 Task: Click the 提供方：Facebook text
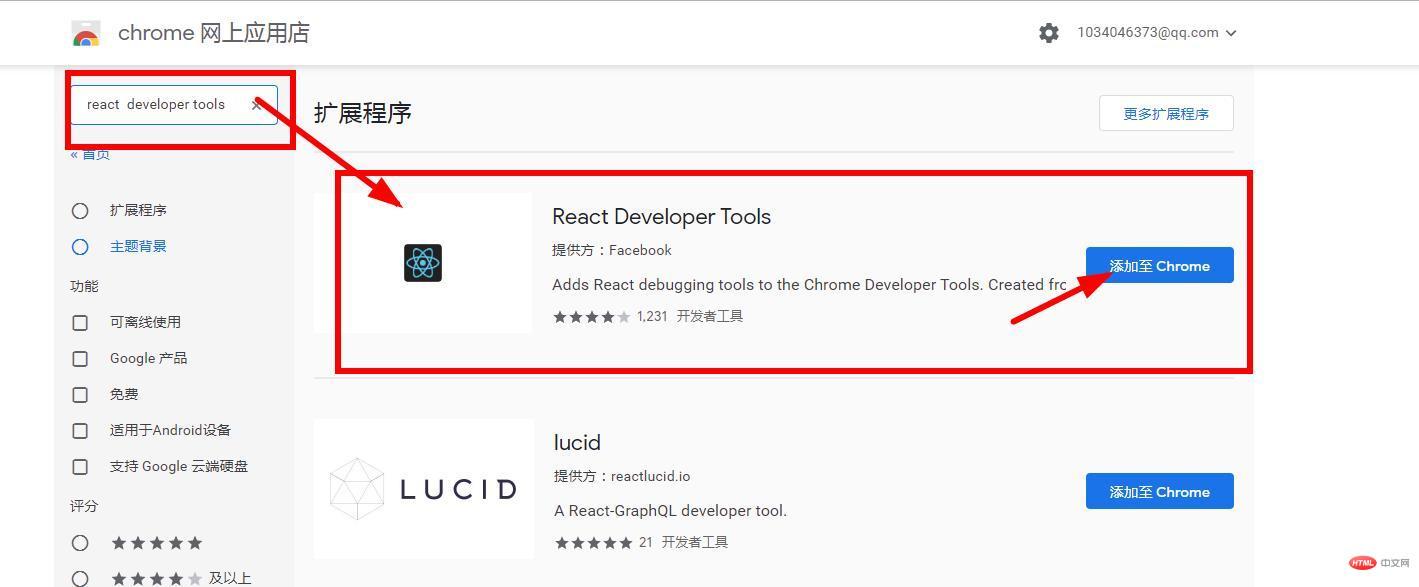(x=612, y=250)
